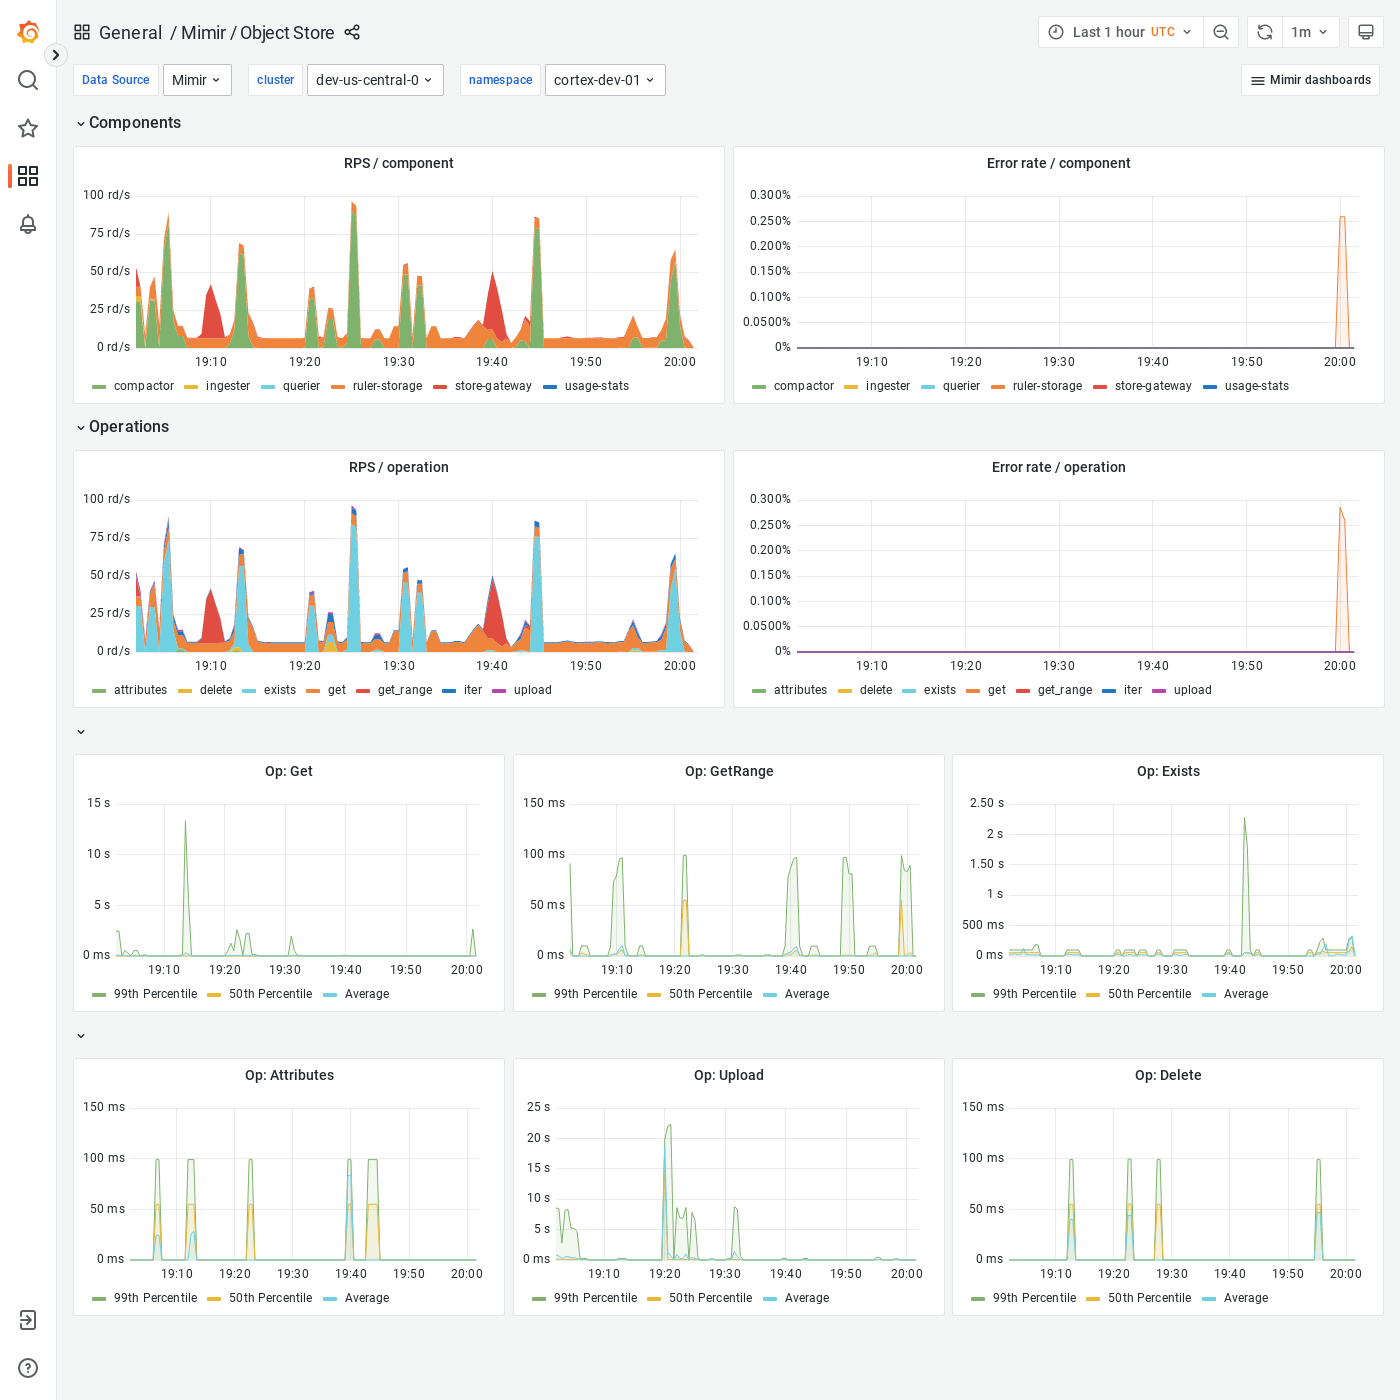The height and width of the screenshot is (1400, 1400).
Task: Open Alerting via the bell icon
Action: click(27, 225)
